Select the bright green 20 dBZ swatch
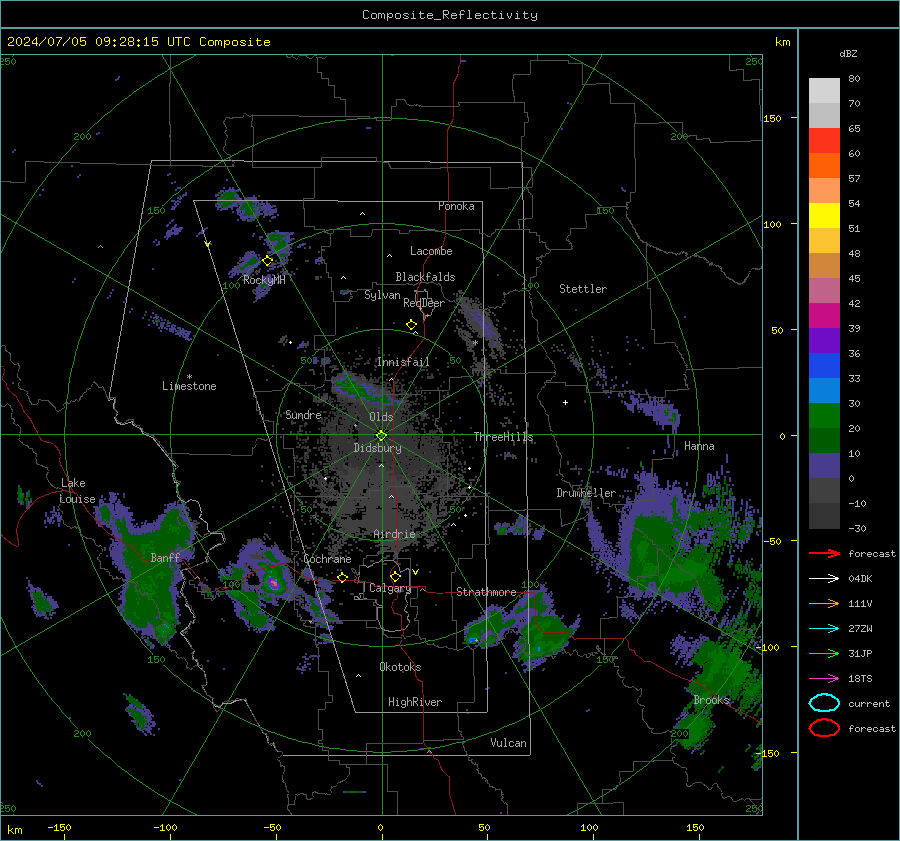Image resolution: width=900 pixels, height=841 pixels. [x=824, y=415]
